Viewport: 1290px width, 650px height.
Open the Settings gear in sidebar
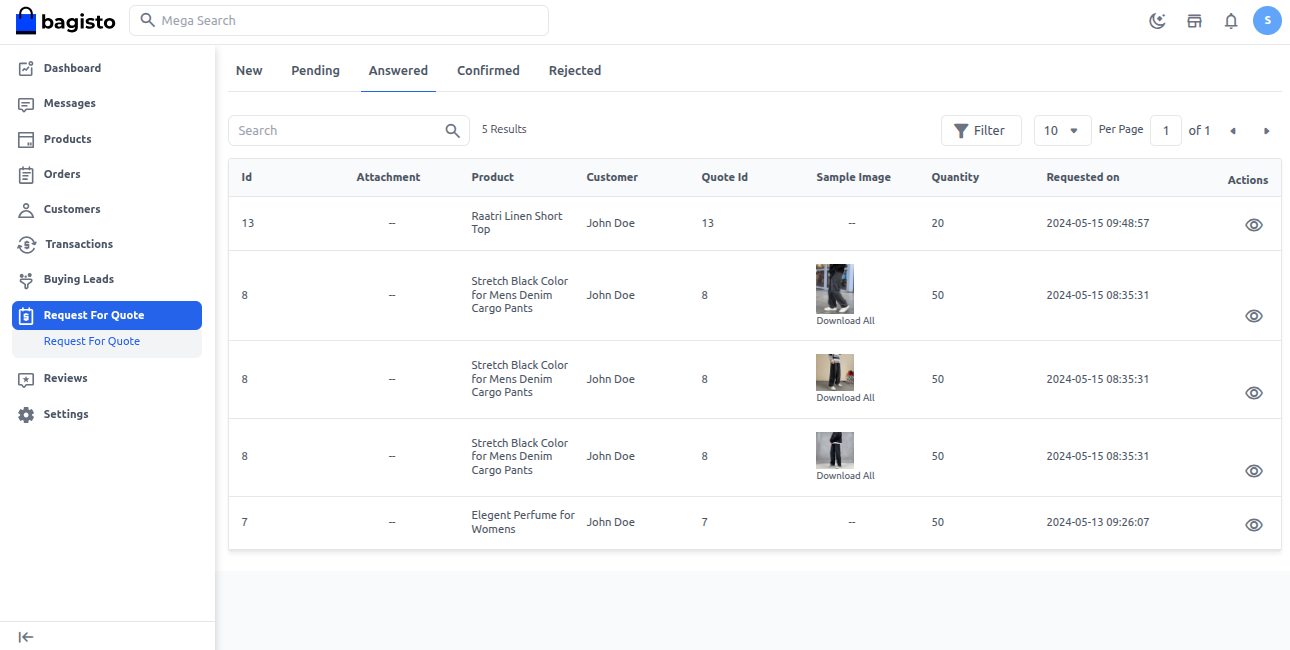coord(65,414)
